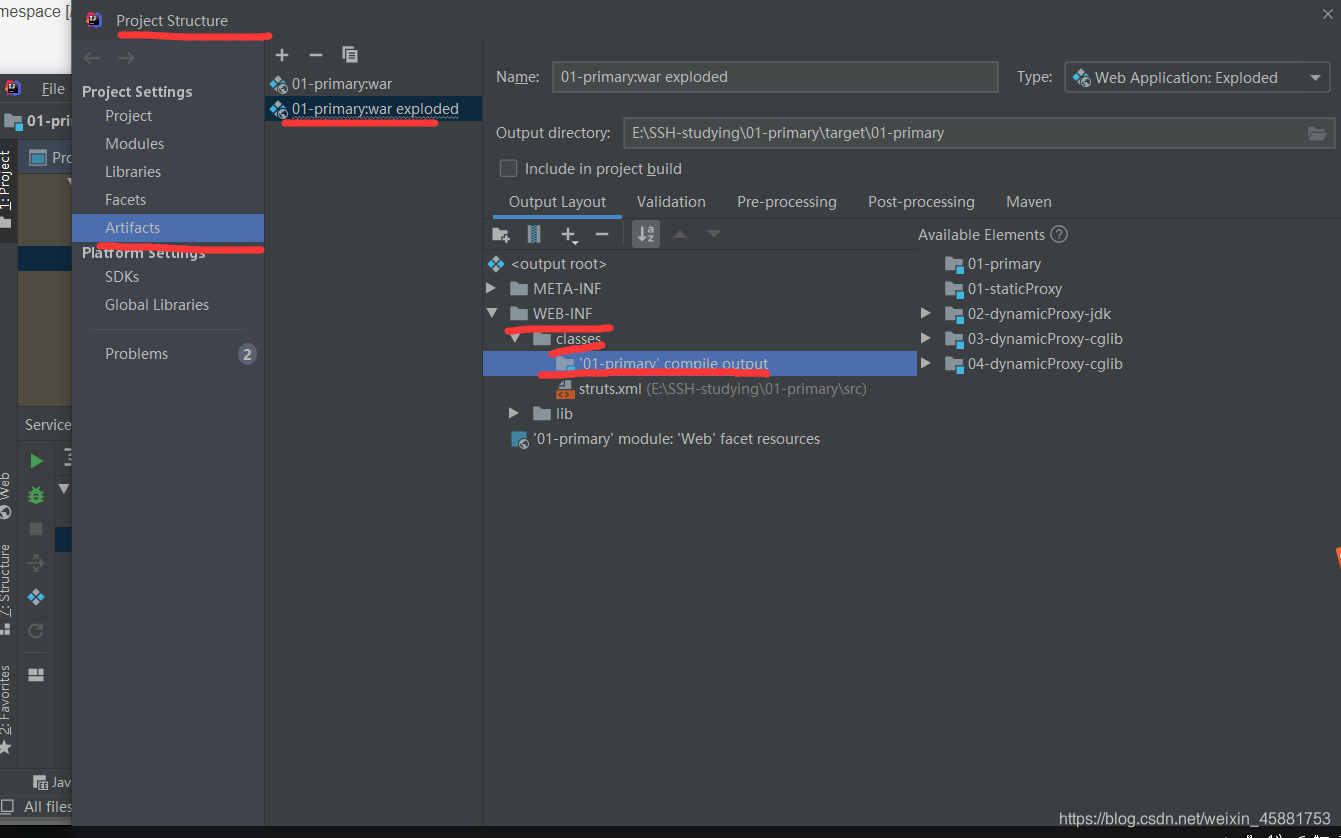Image resolution: width=1341 pixels, height=838 pixels.
Task: Create directory in Output Layout toolbar
Action: [501, 234]
